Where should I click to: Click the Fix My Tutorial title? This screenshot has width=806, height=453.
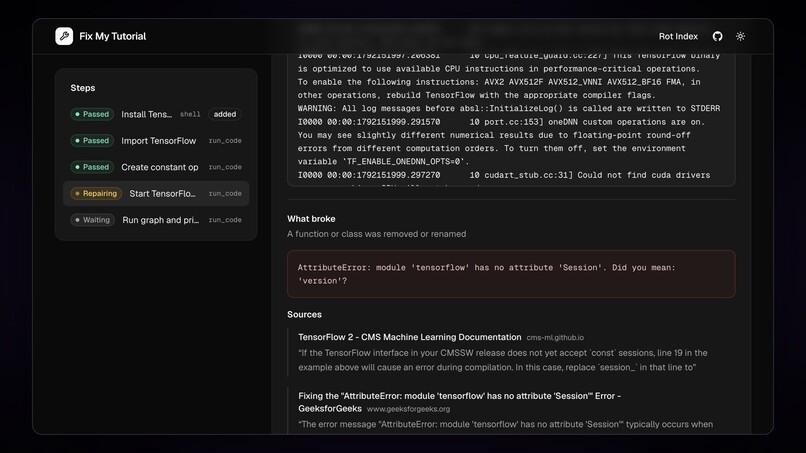(x=113, y=37)
